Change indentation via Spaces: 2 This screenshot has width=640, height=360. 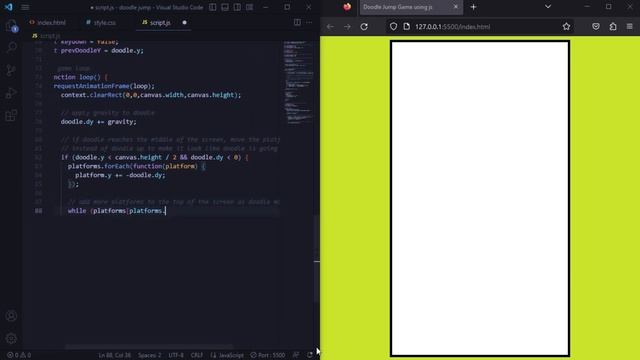[149, 355]
